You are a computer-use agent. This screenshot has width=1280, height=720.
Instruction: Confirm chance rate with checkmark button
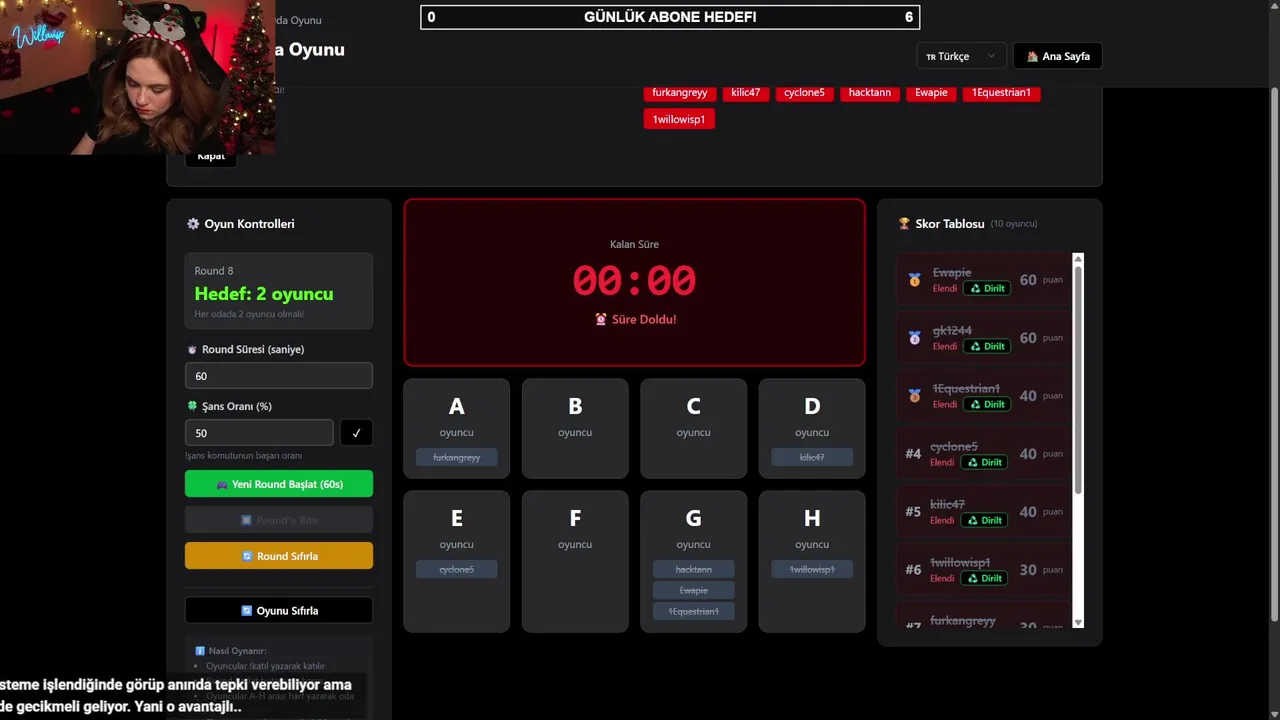pos(356,433)
